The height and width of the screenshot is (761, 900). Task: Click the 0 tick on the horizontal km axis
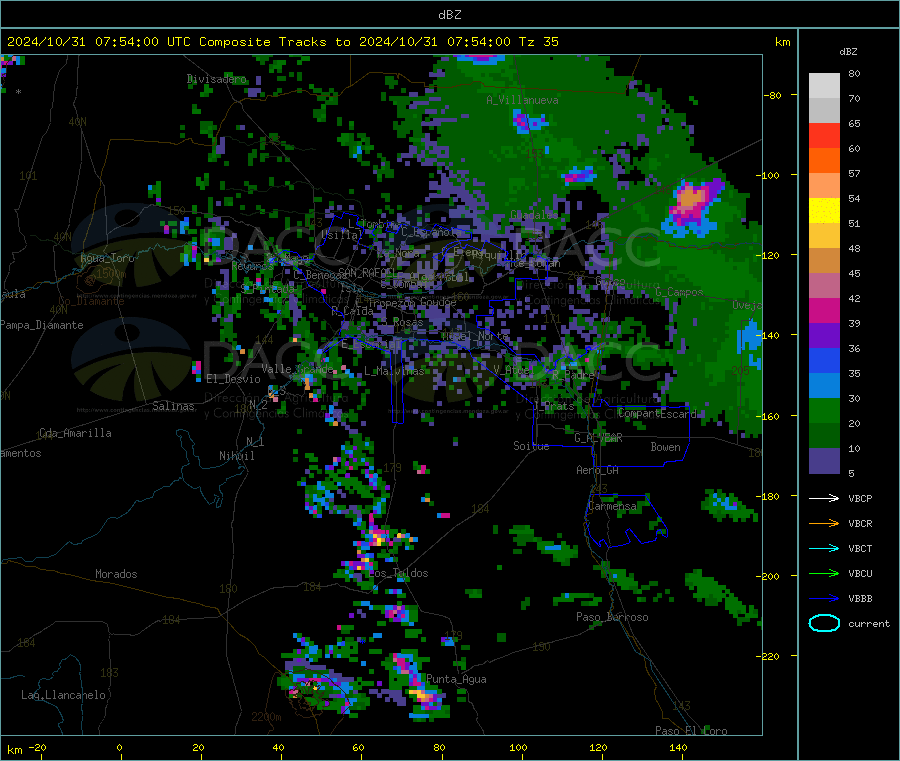119,747
